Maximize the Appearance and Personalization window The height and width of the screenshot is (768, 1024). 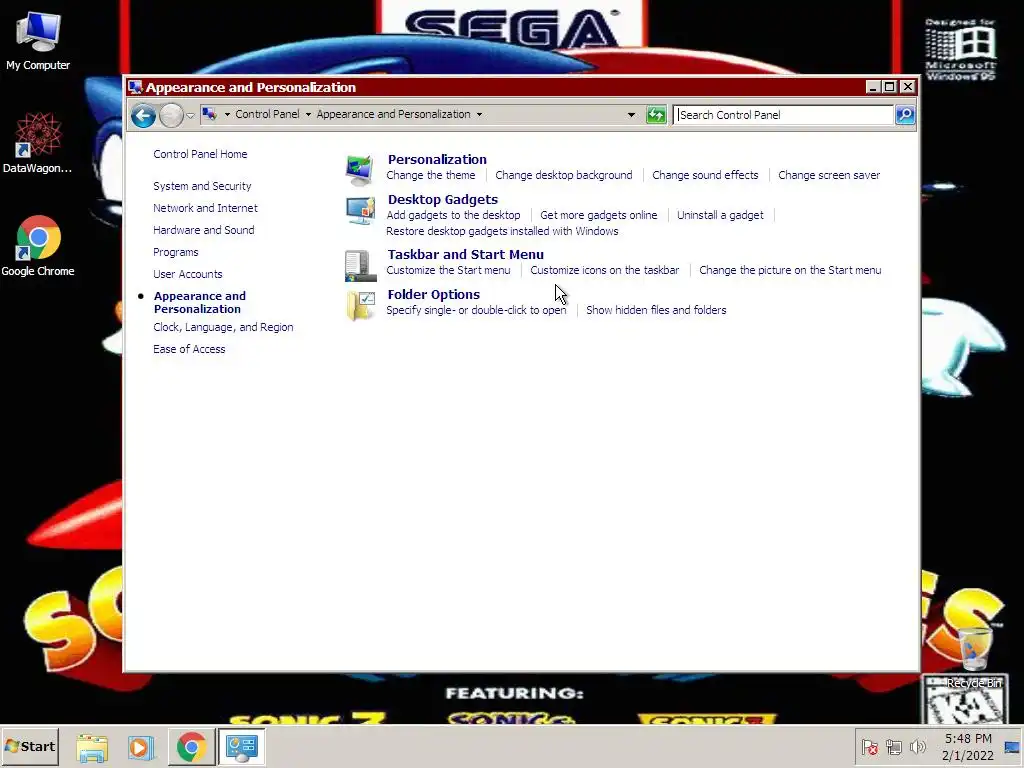[889, 87]
